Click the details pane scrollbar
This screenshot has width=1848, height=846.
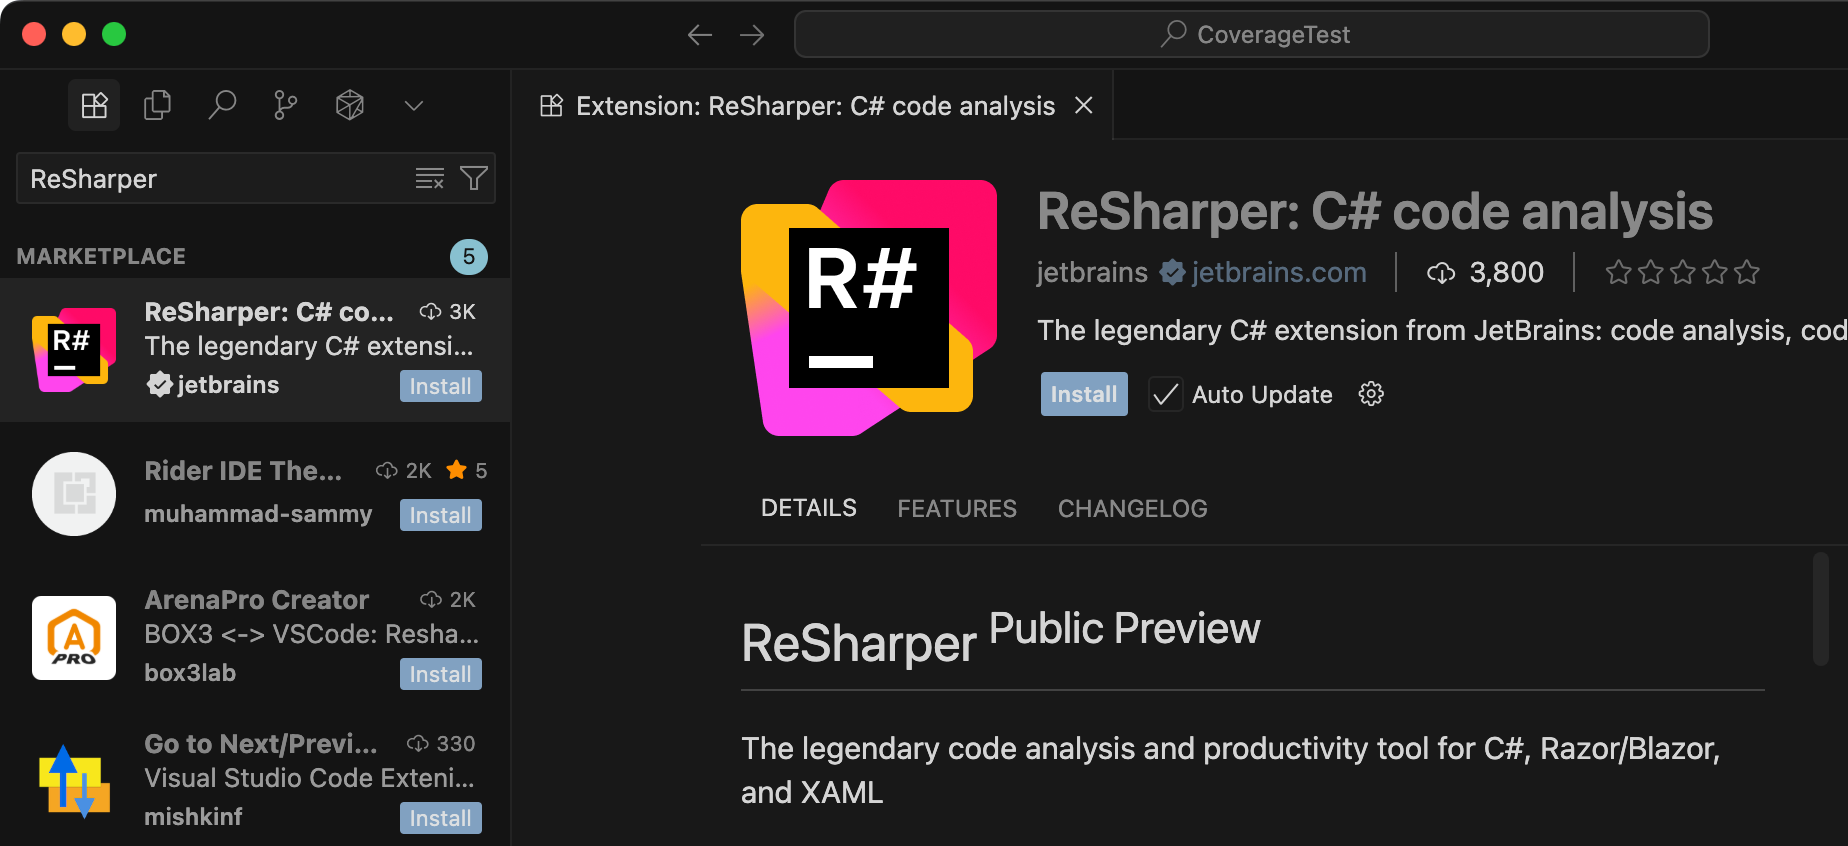1820,609
